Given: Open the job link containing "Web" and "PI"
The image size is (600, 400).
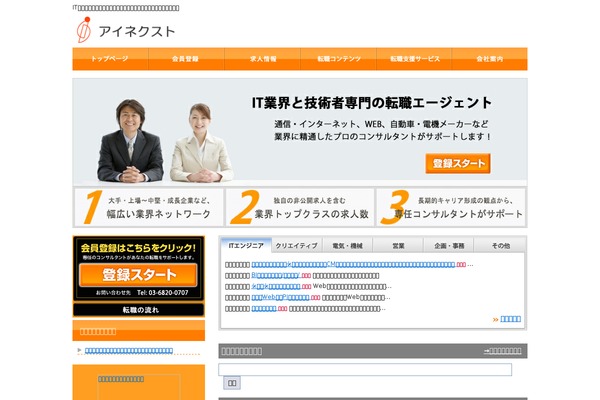Looking at the screenshot, I should [x=280, y=297].
